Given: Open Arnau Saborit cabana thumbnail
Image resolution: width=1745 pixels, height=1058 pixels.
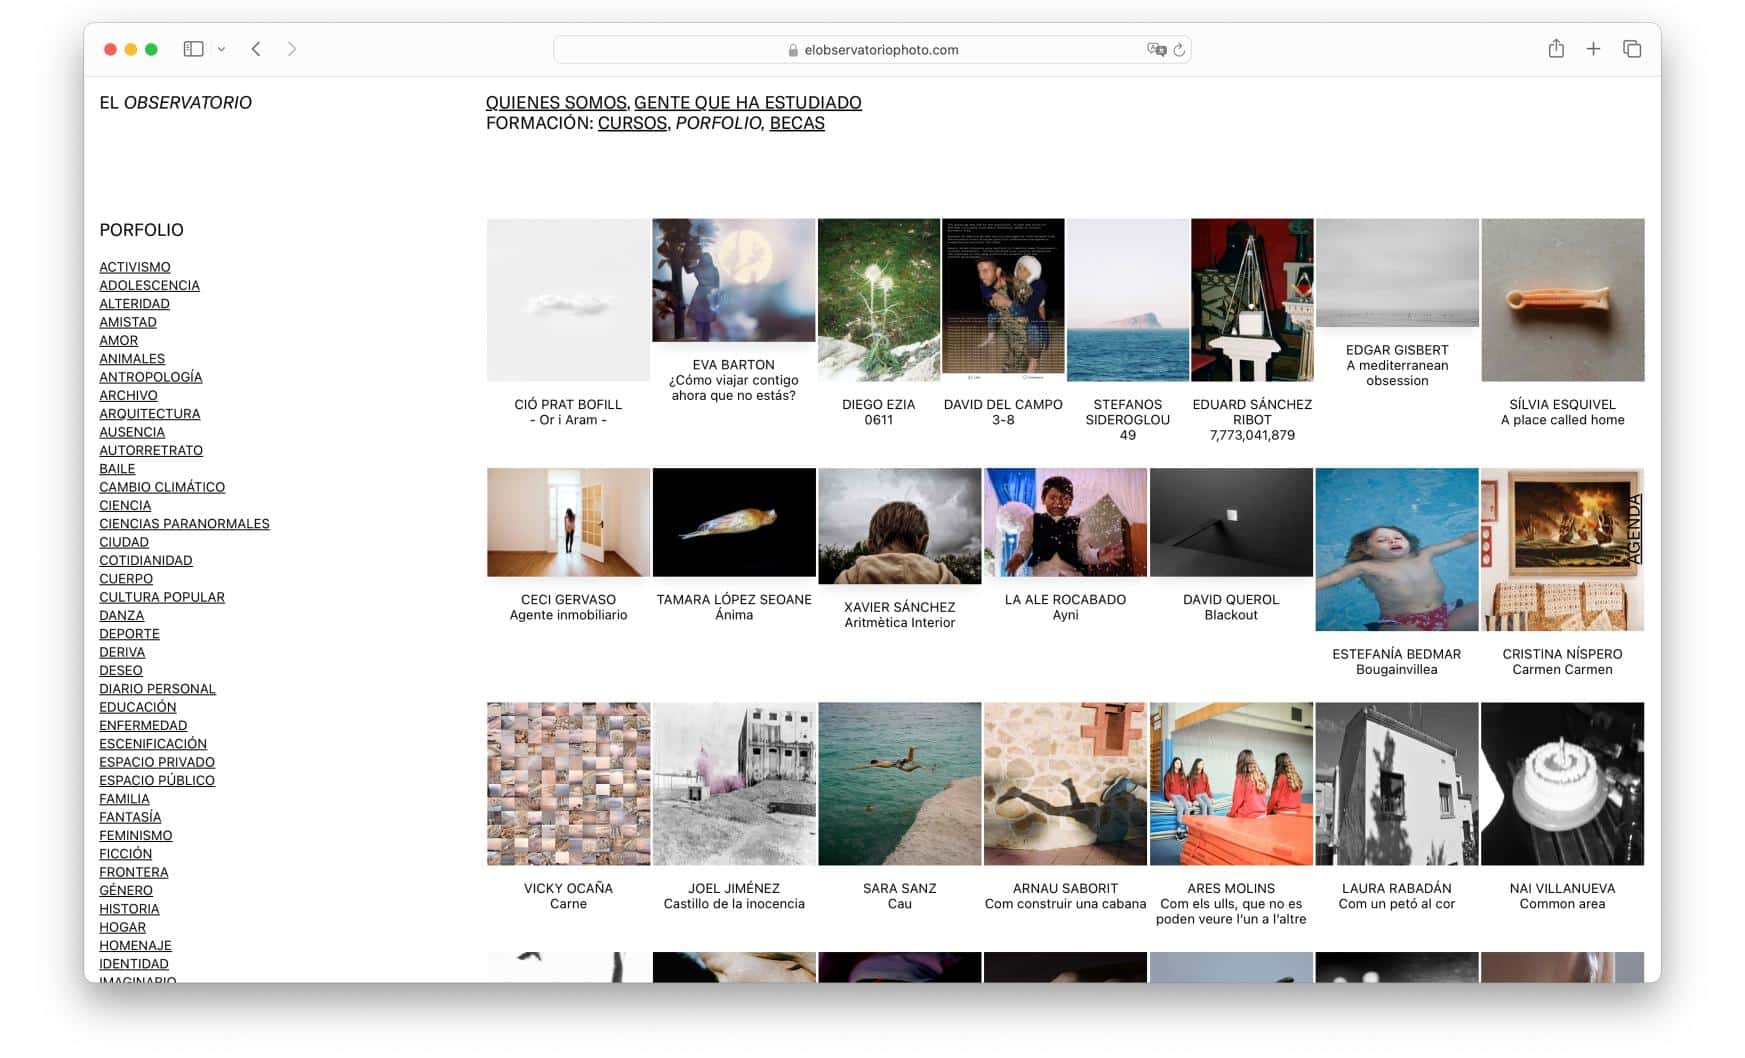Looking at the screenshot, I should point(1066,784).
